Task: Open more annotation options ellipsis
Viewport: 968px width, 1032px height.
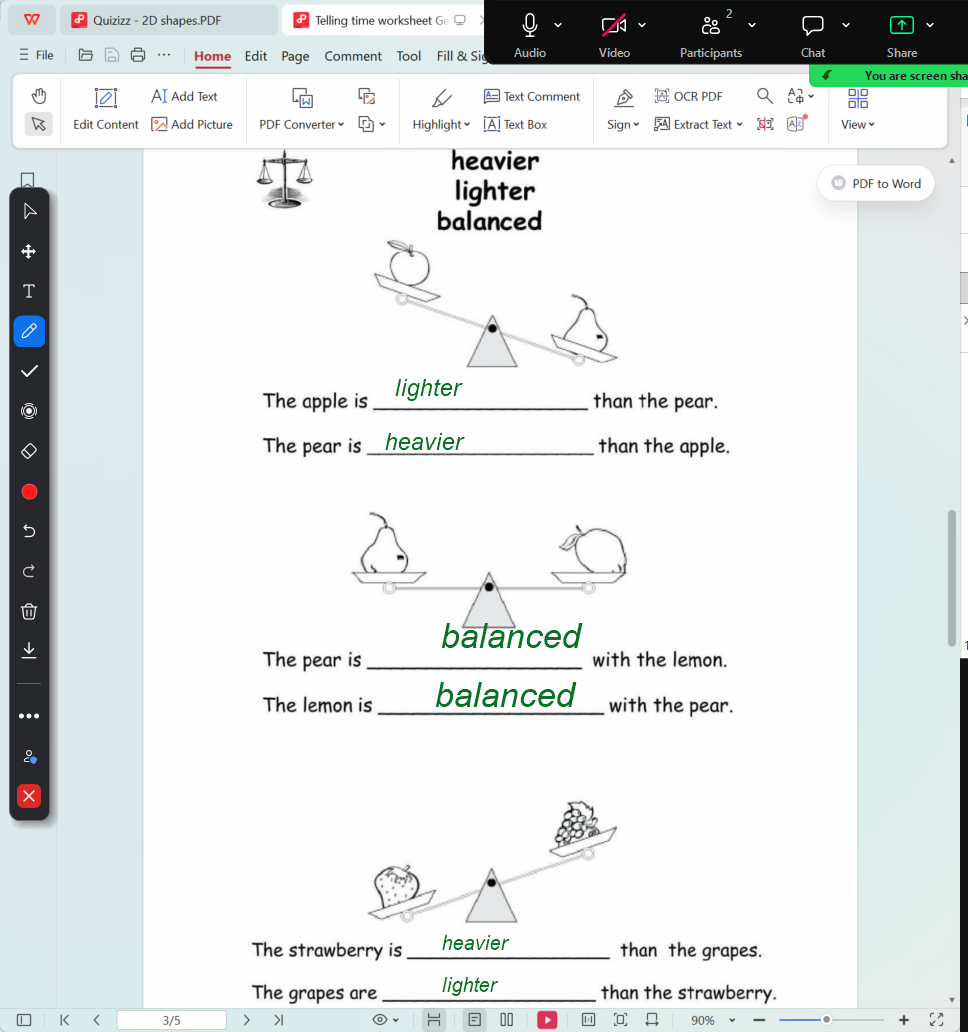Action: coord(29,716)
